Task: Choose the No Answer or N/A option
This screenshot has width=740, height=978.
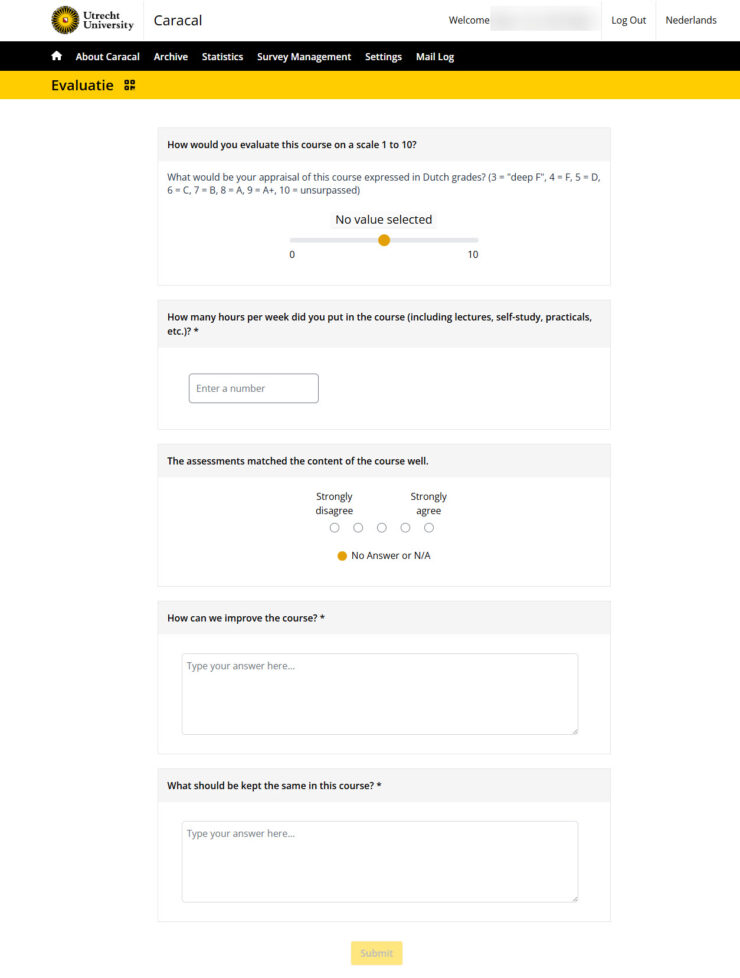Action: pyautogui.click(x=342, y=556)
